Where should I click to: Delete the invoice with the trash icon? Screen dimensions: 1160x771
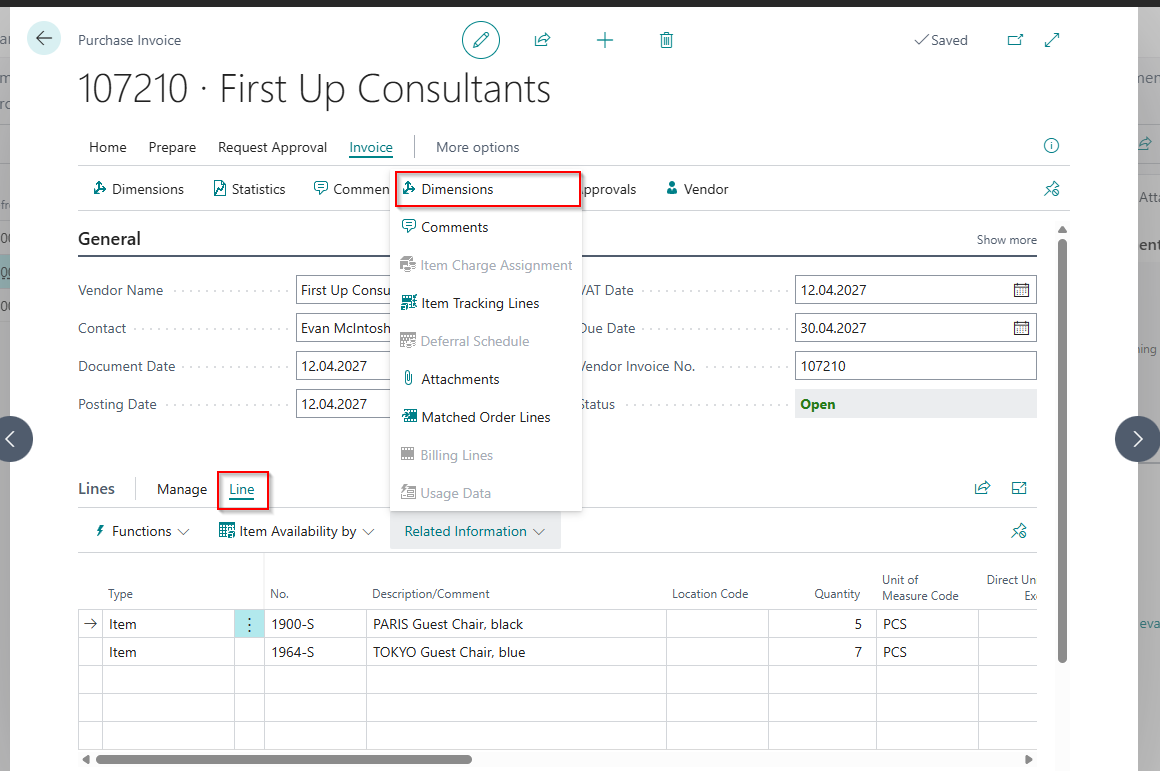coord(666,40)
